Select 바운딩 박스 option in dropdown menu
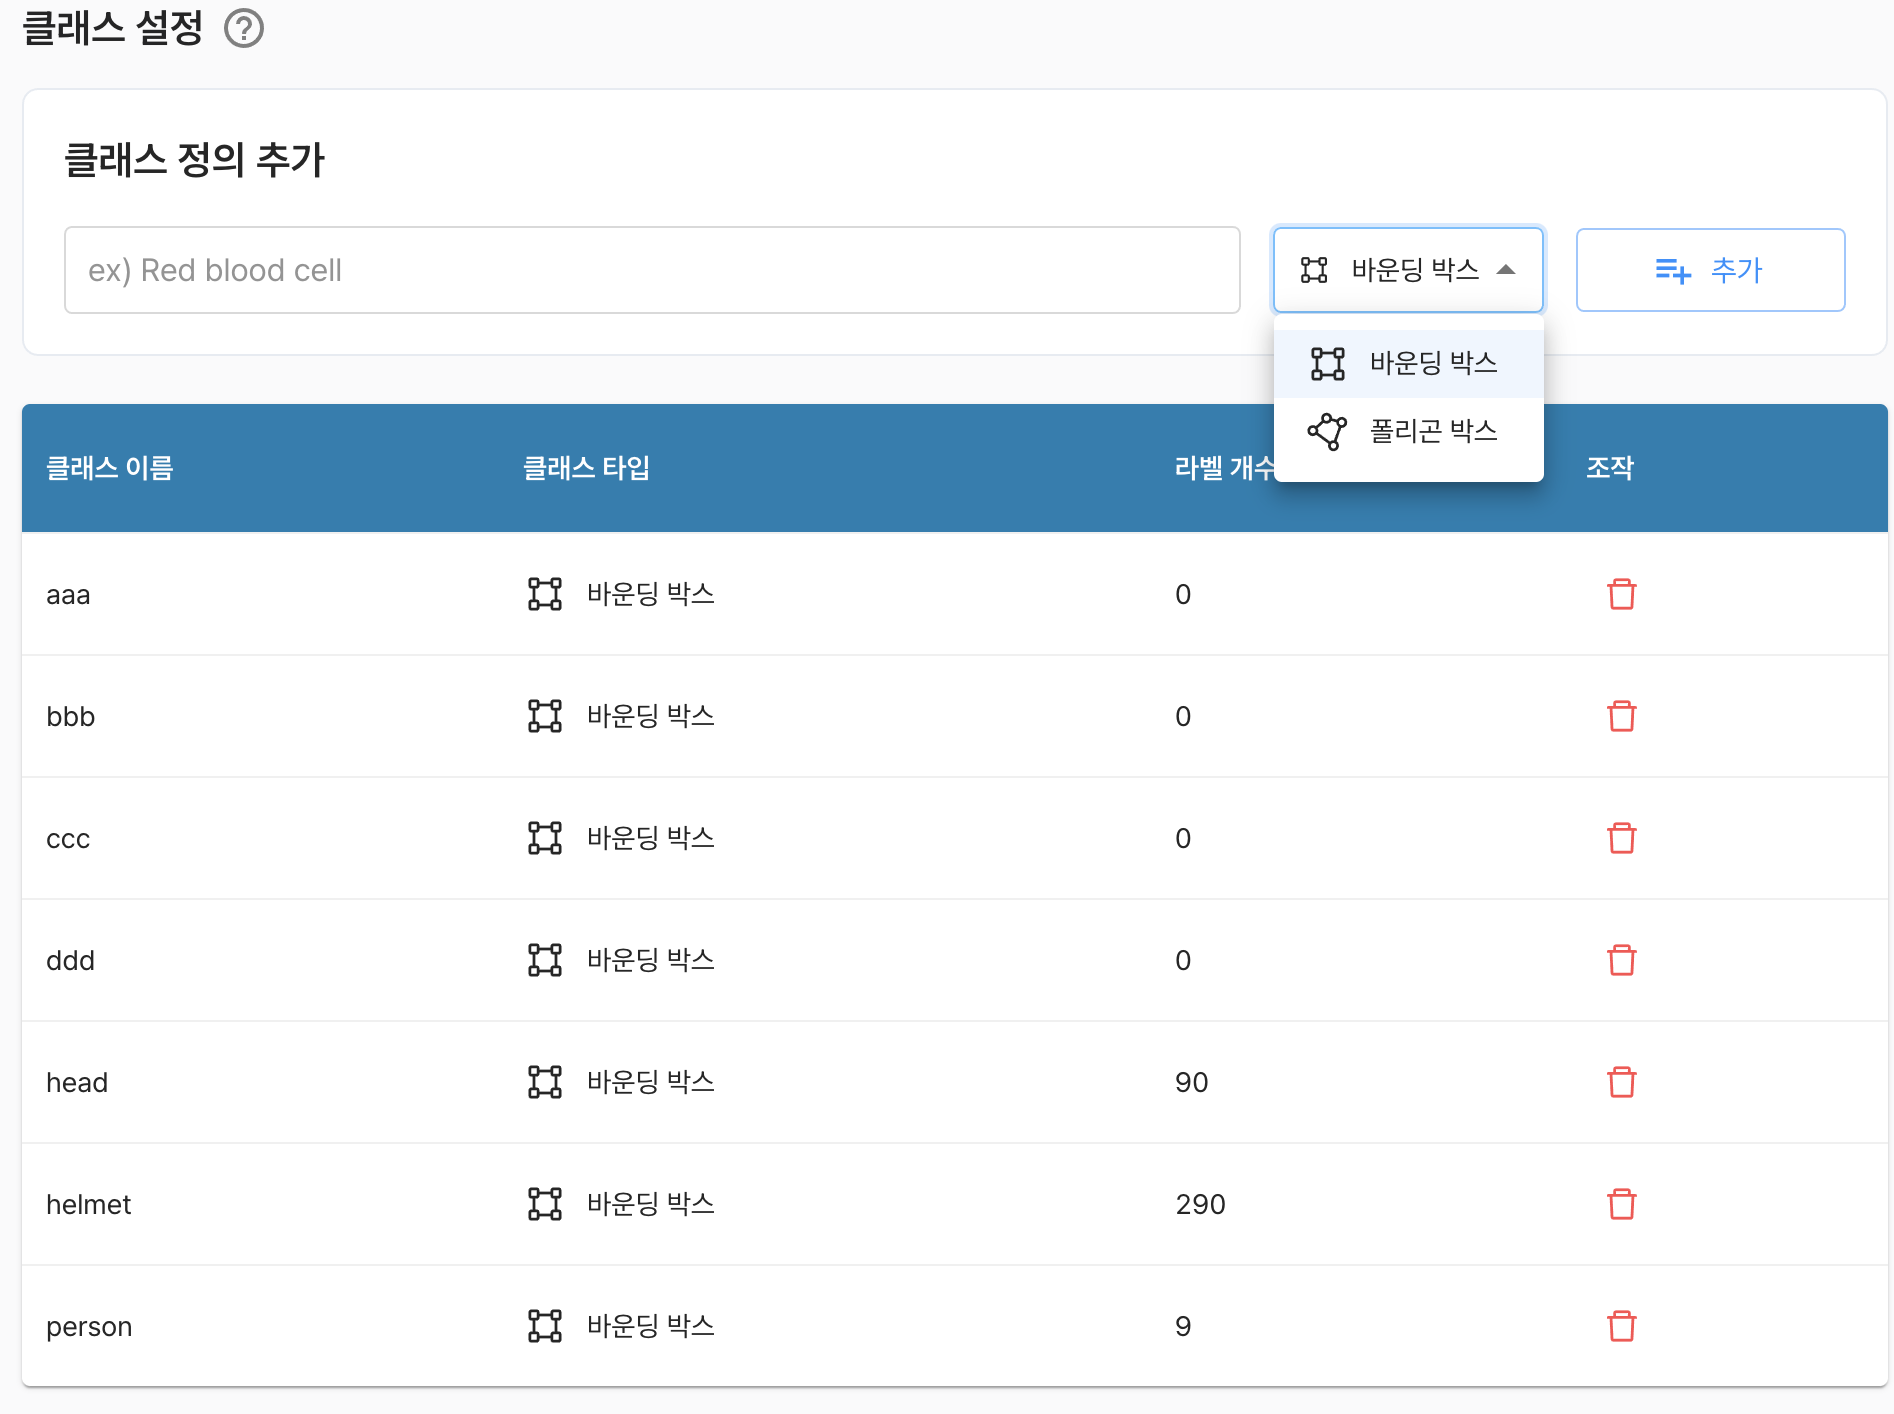This screenshot has height=1414, width=1894. (x=1408, y=363)
